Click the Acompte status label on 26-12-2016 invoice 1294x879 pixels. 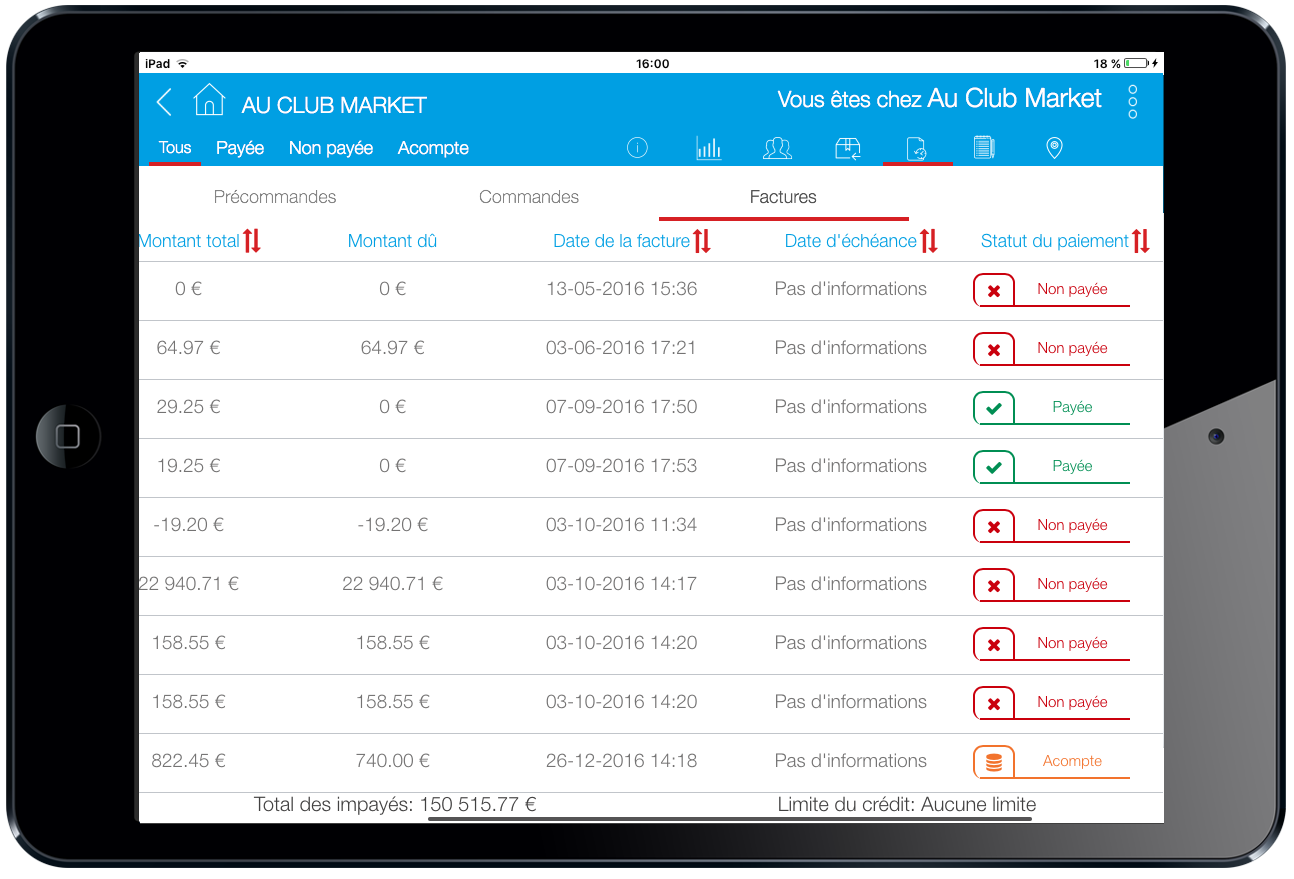point(1072,761)
